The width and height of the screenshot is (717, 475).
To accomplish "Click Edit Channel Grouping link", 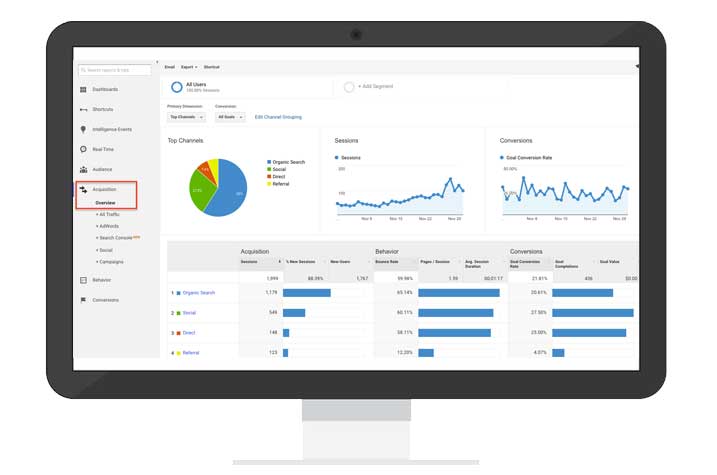I will [x=278, y=117].
